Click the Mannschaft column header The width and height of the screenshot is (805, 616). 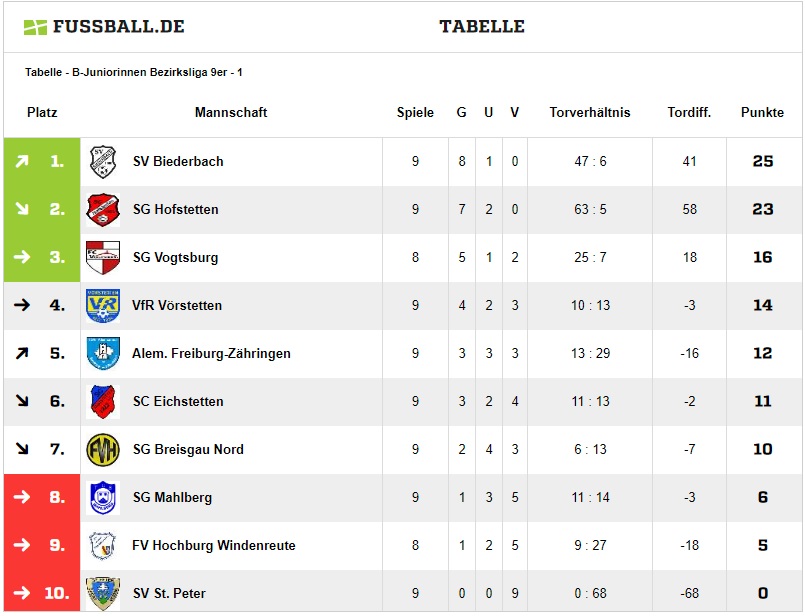coord(231,112)
